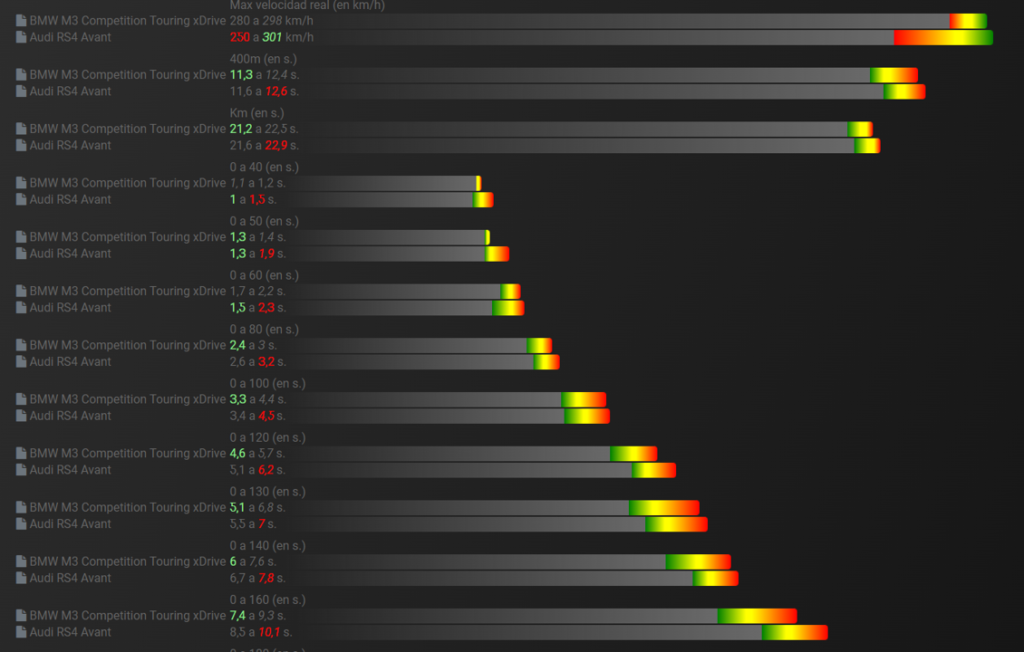Select Audi RS4 document icon in 0 a 160
1024x652 pixels.
tap(21, 632)
